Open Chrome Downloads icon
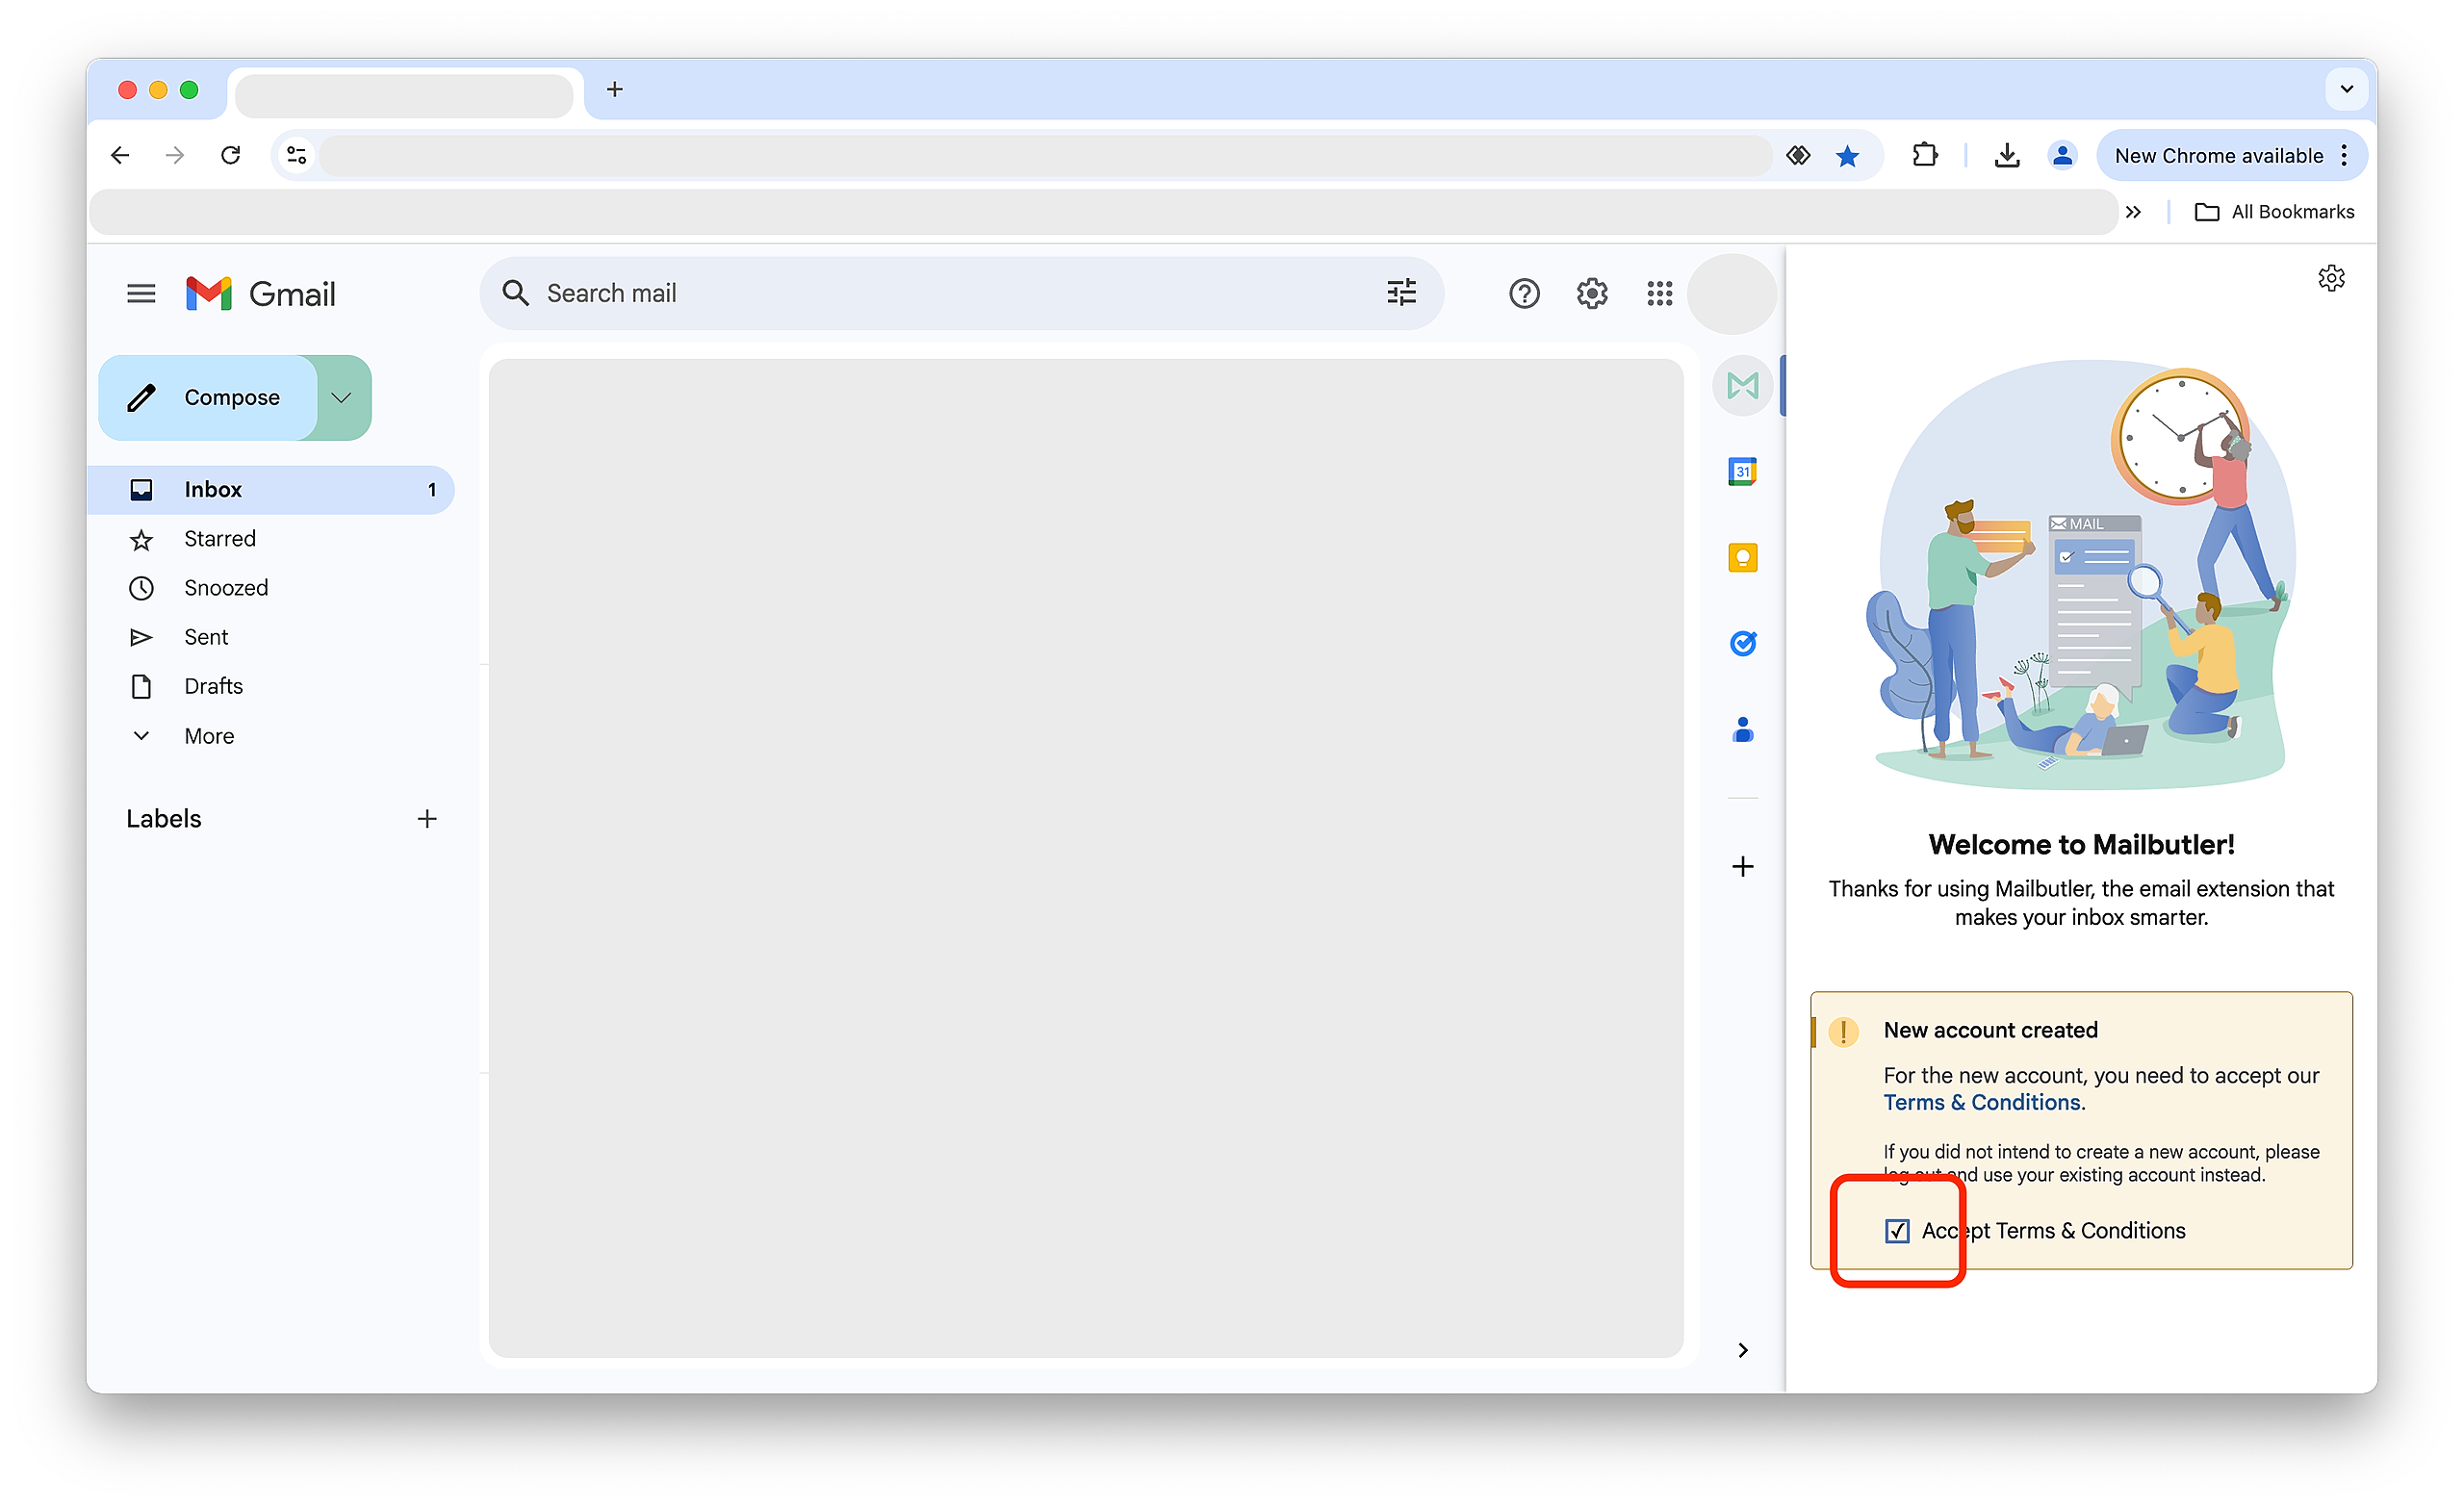2464x1507 pixels. (2006, 155)
